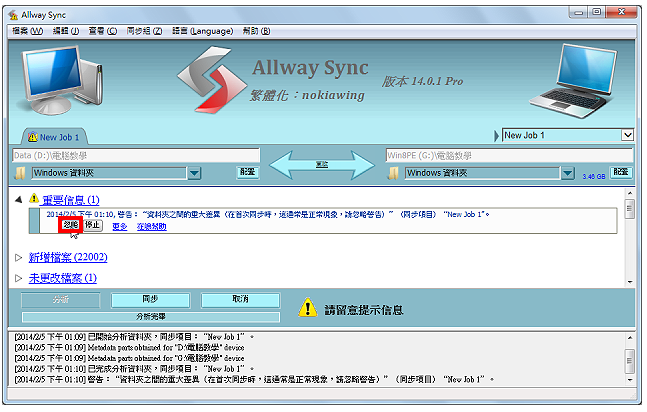Click the arrow icon left of job dropdown
647x412 pixels.
coord(496,136)
